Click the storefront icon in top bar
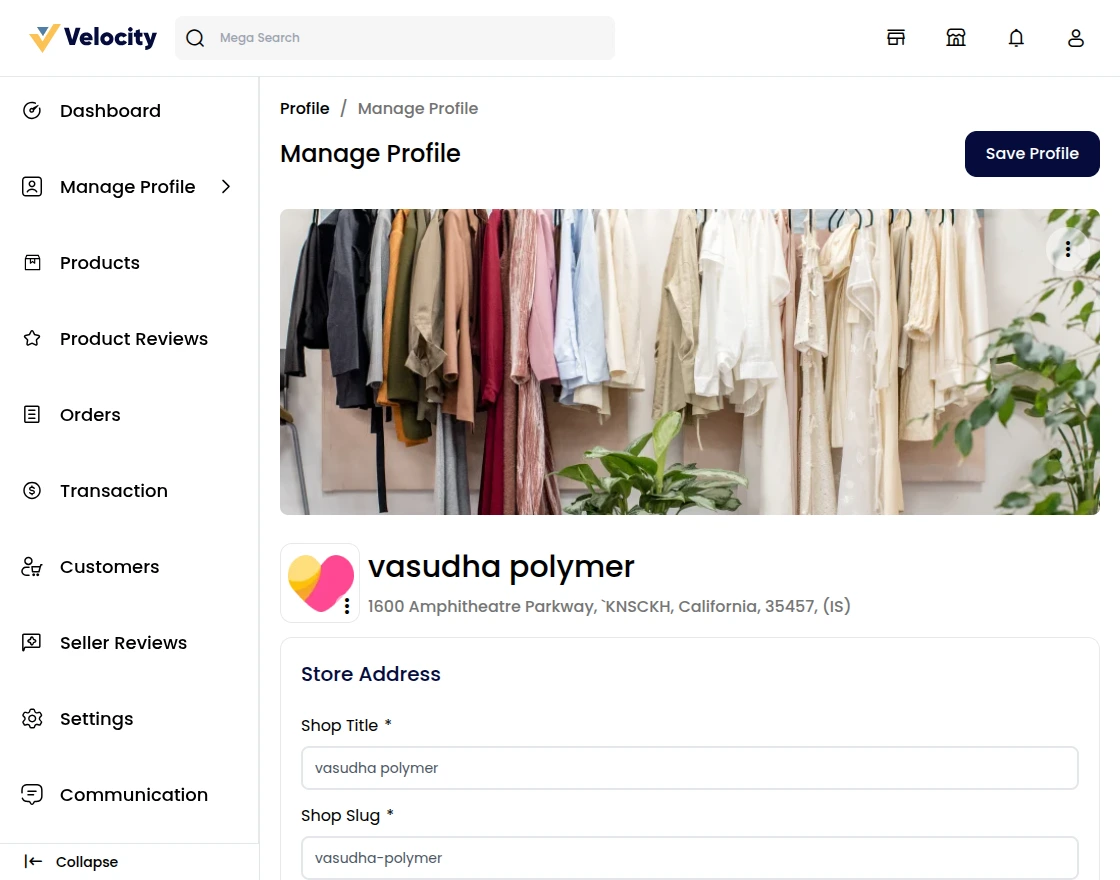 coord(956,37)
